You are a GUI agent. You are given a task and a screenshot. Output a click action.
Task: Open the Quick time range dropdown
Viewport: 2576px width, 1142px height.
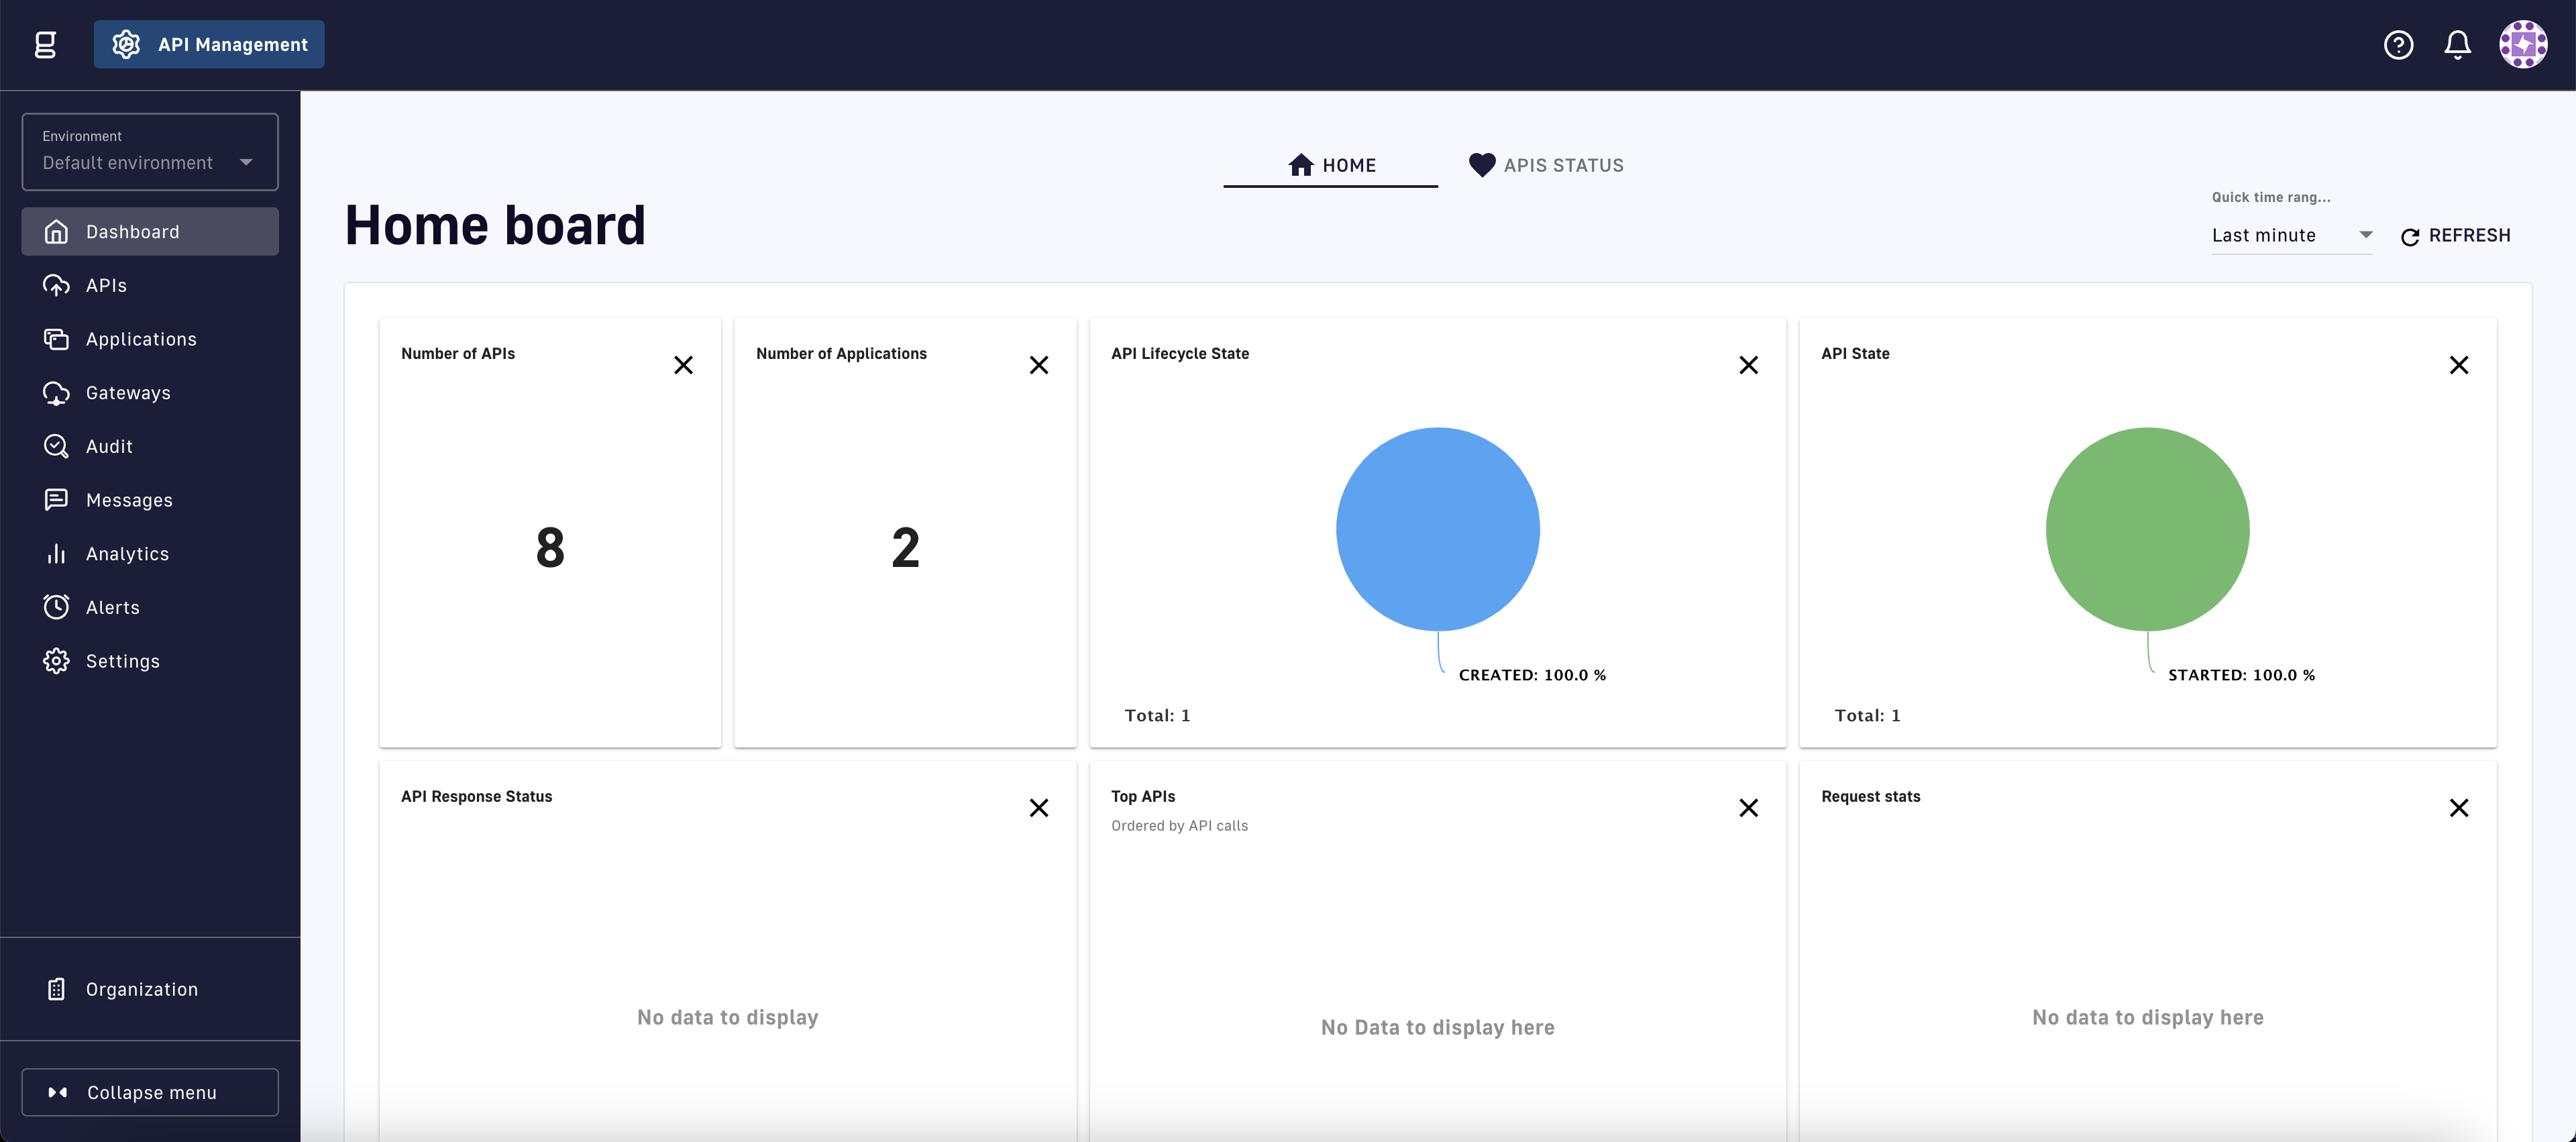click(2291, 235)
